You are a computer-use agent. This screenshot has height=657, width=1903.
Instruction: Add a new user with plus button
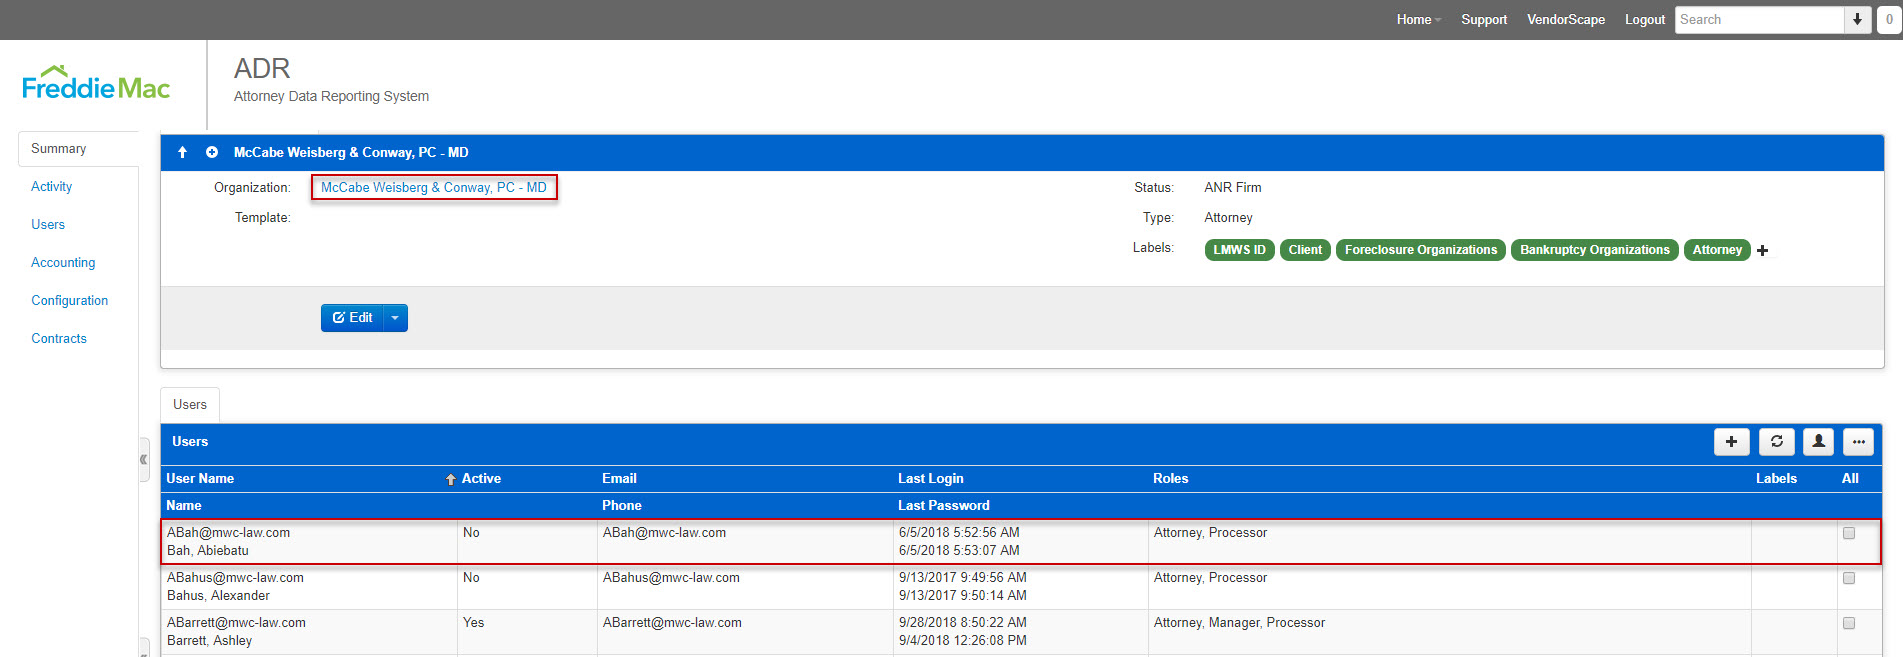coord(1731,441)
